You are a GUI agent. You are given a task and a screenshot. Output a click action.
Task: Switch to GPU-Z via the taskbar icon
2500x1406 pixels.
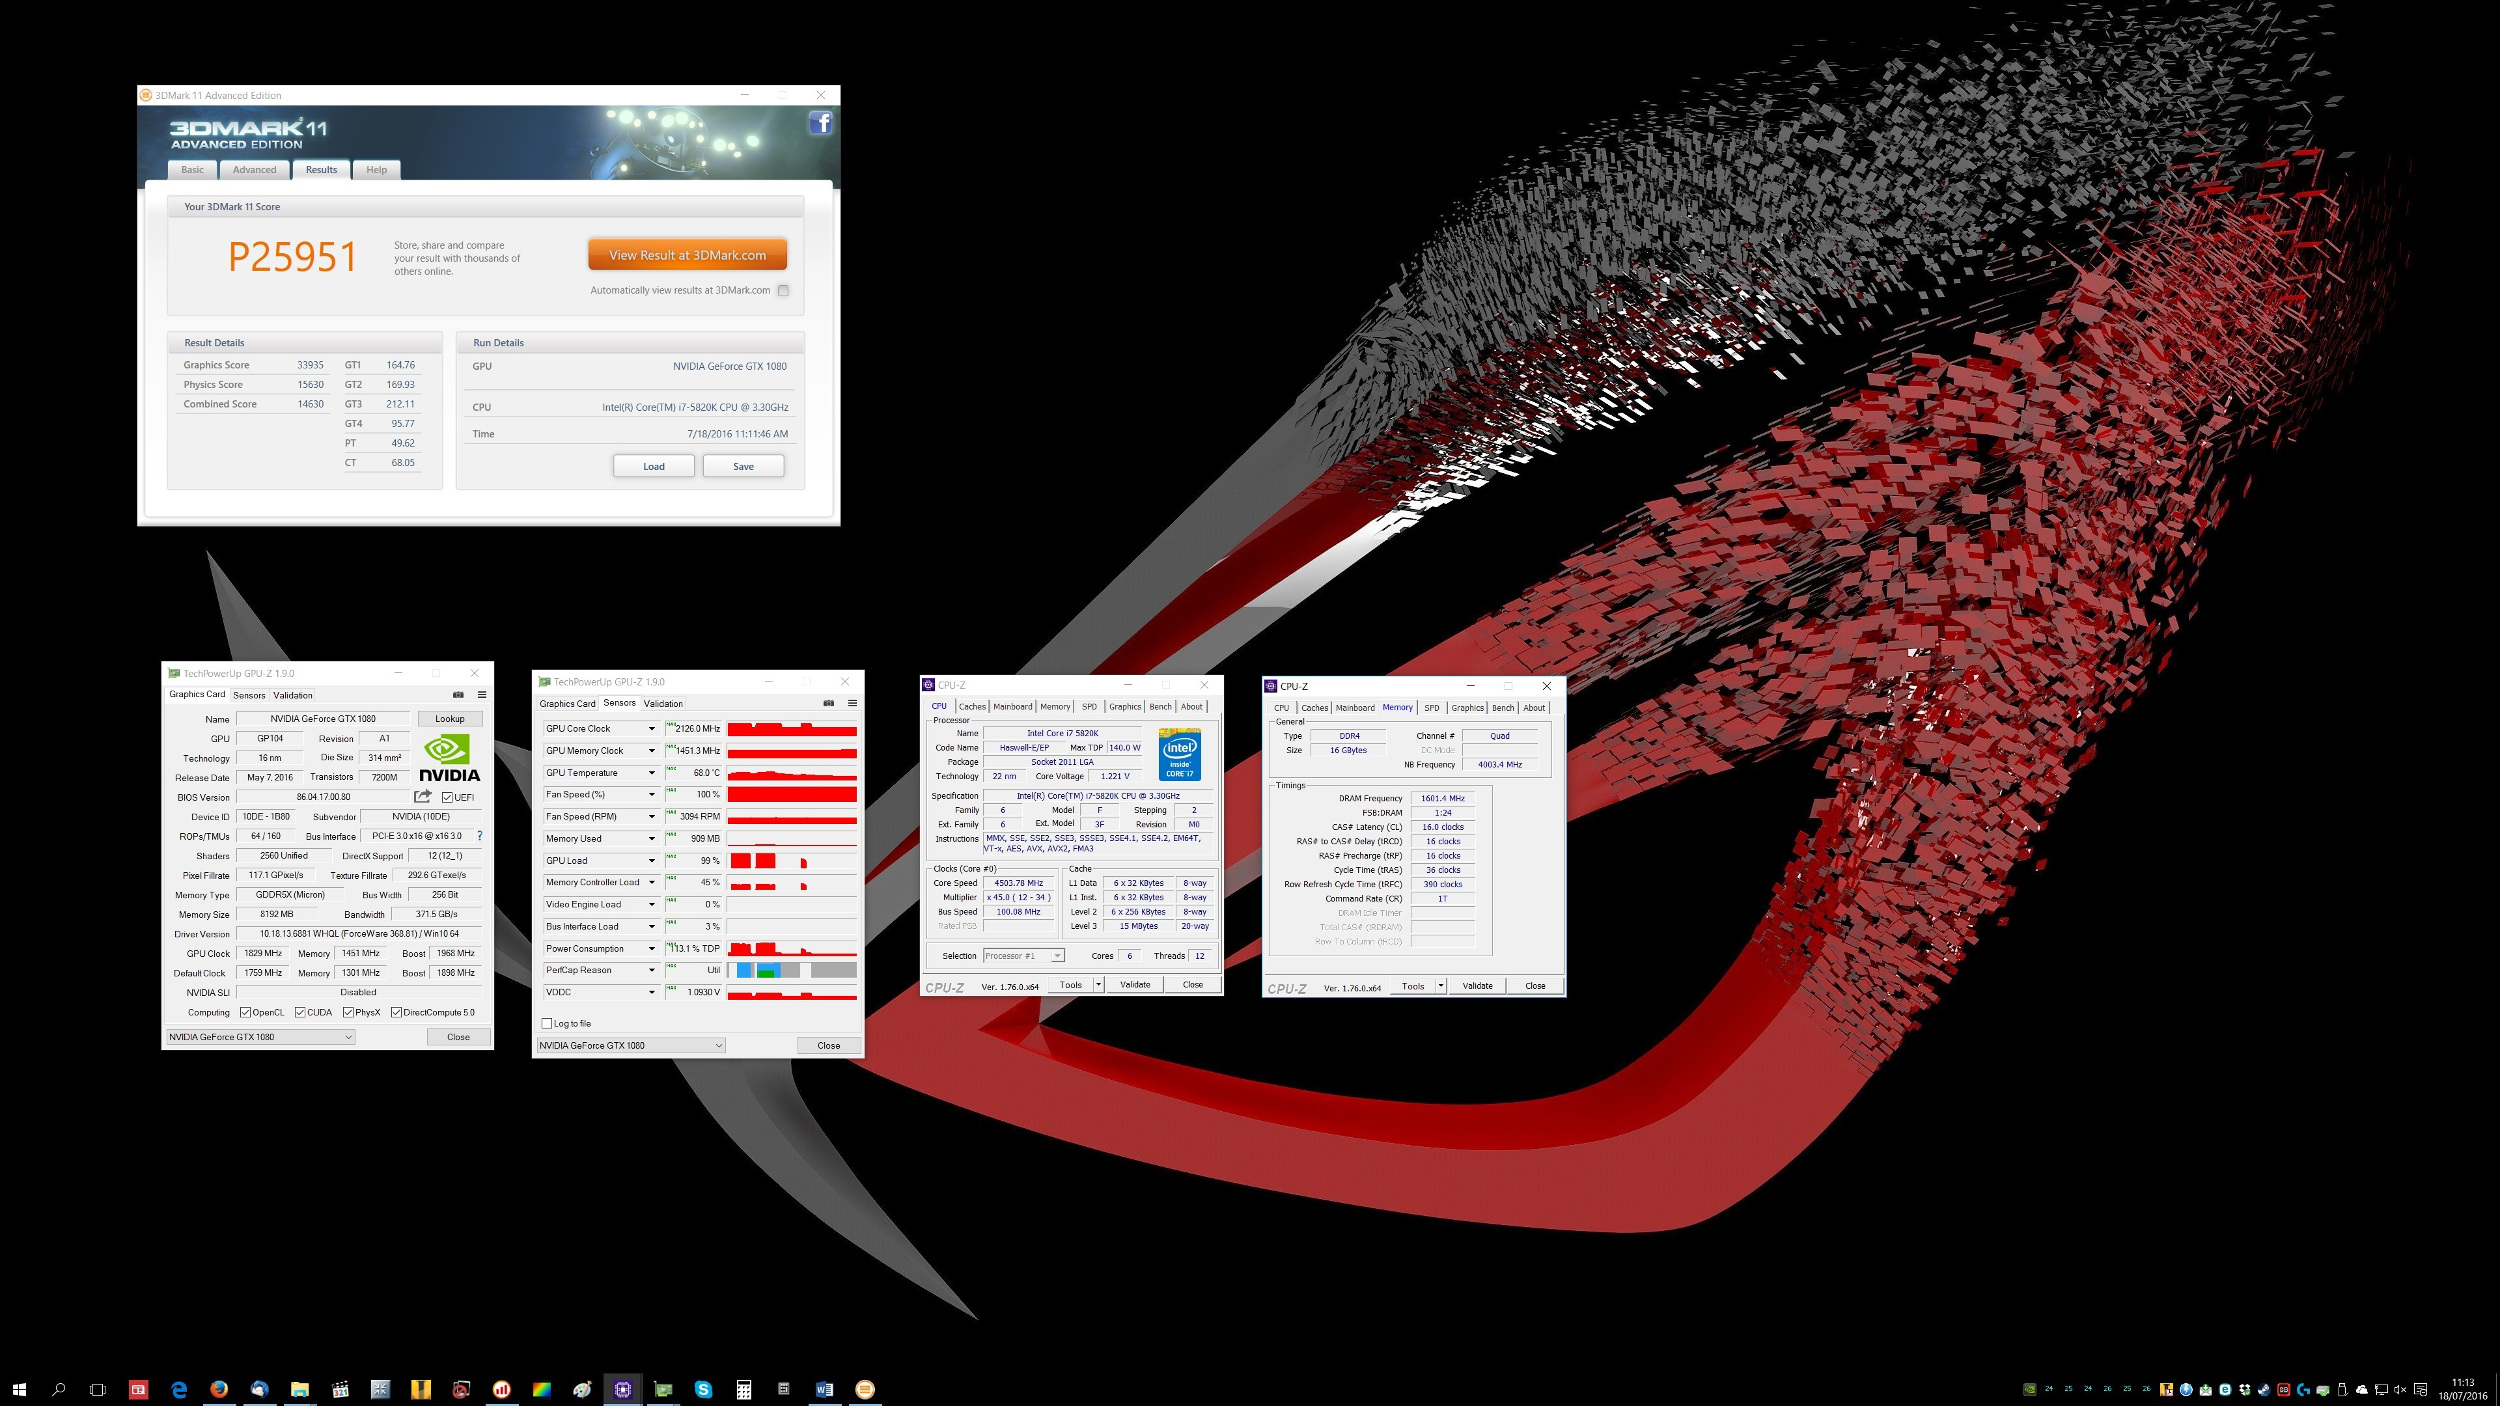[x=663, y=1389]
